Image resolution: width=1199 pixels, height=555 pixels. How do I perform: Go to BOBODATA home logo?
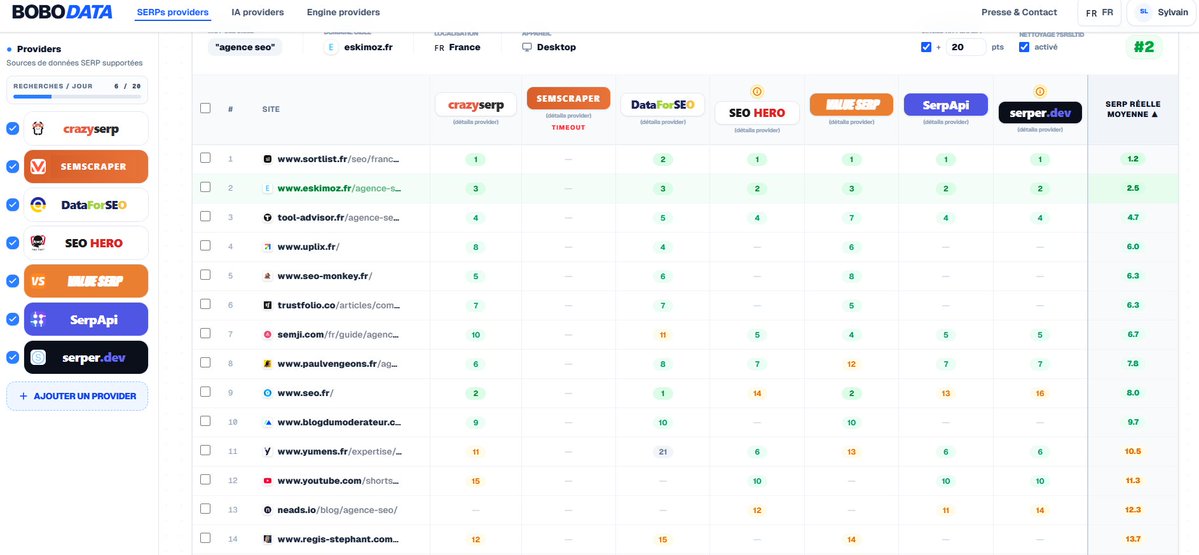[62, 12]
